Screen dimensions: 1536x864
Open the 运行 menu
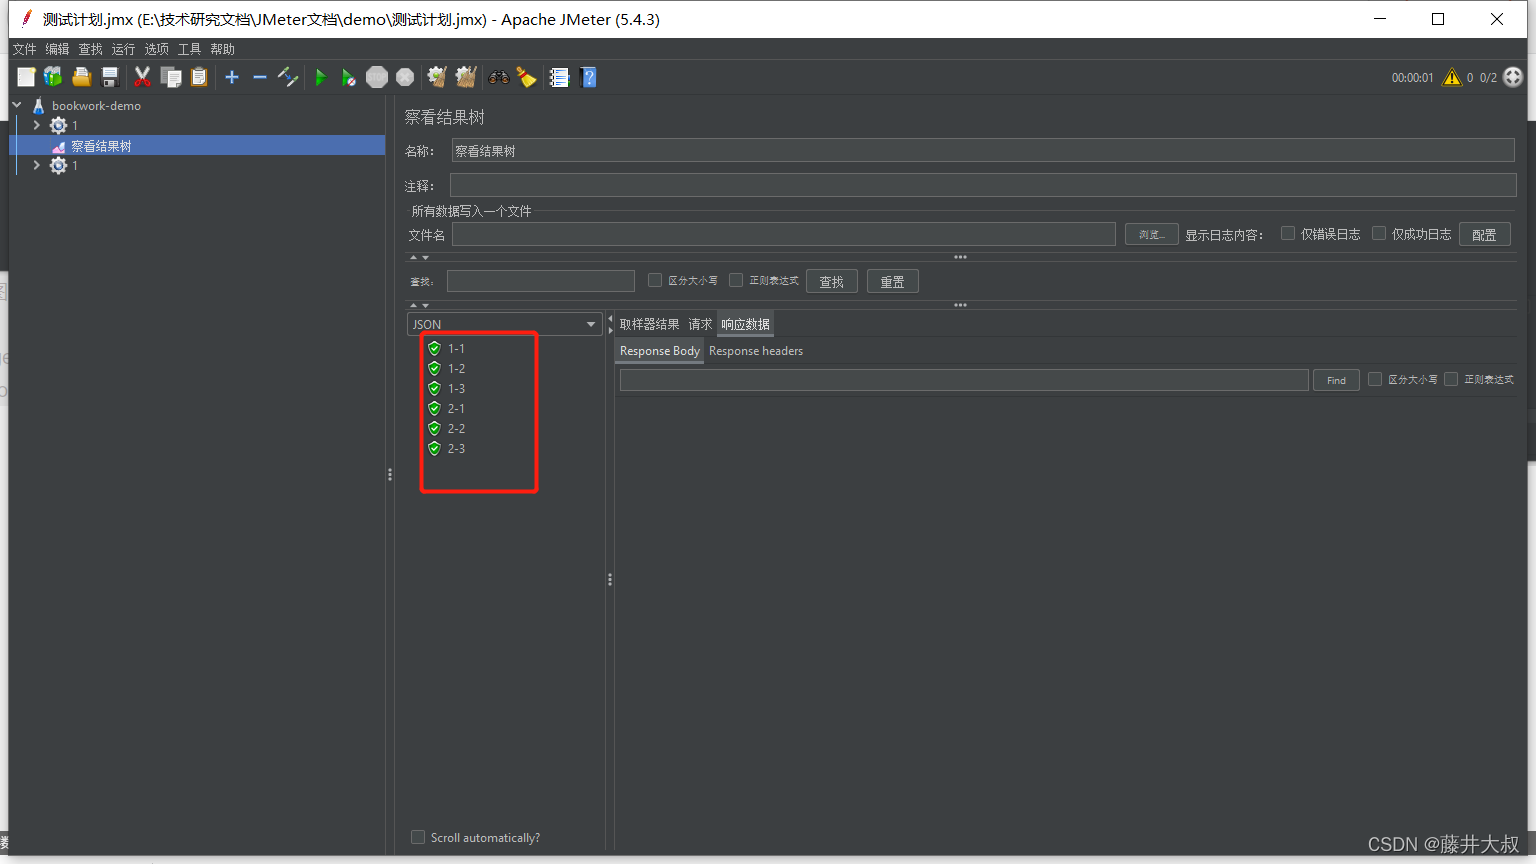pyautogui.click(x=123, y=49)
